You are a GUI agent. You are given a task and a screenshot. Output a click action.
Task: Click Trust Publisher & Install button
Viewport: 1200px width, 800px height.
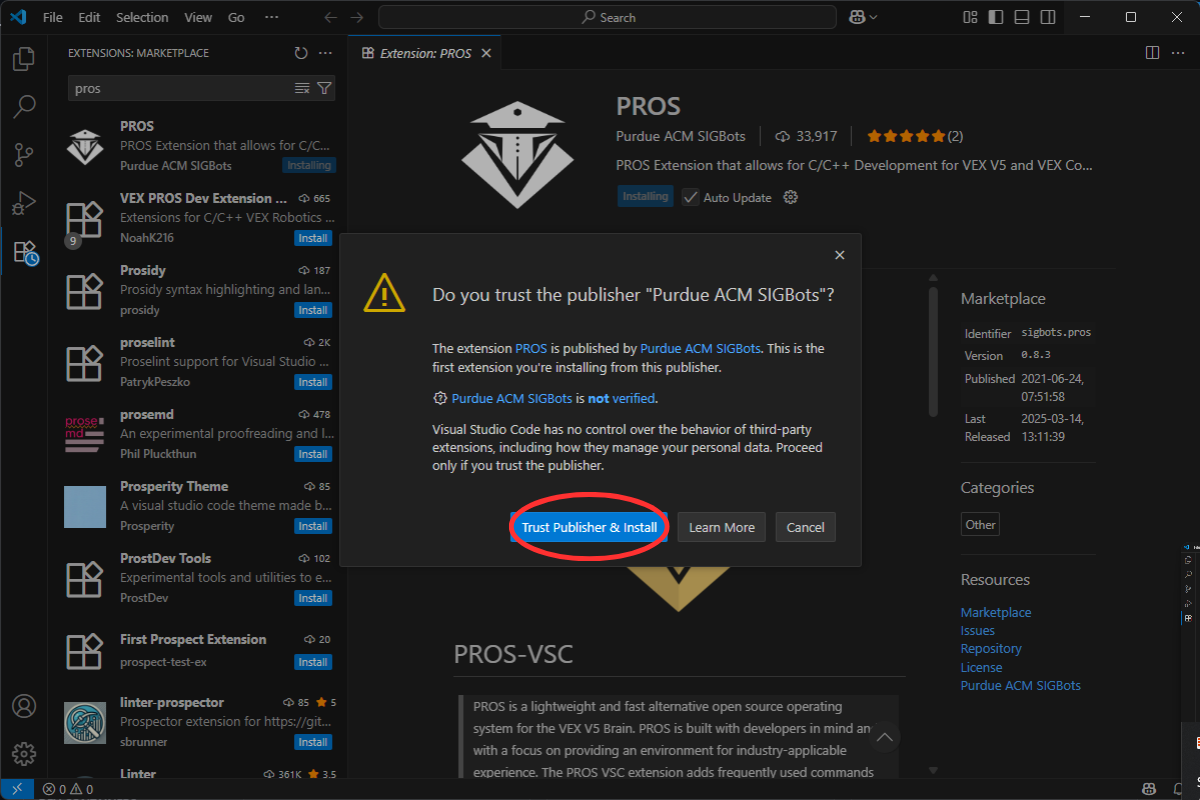coord(589,527)
